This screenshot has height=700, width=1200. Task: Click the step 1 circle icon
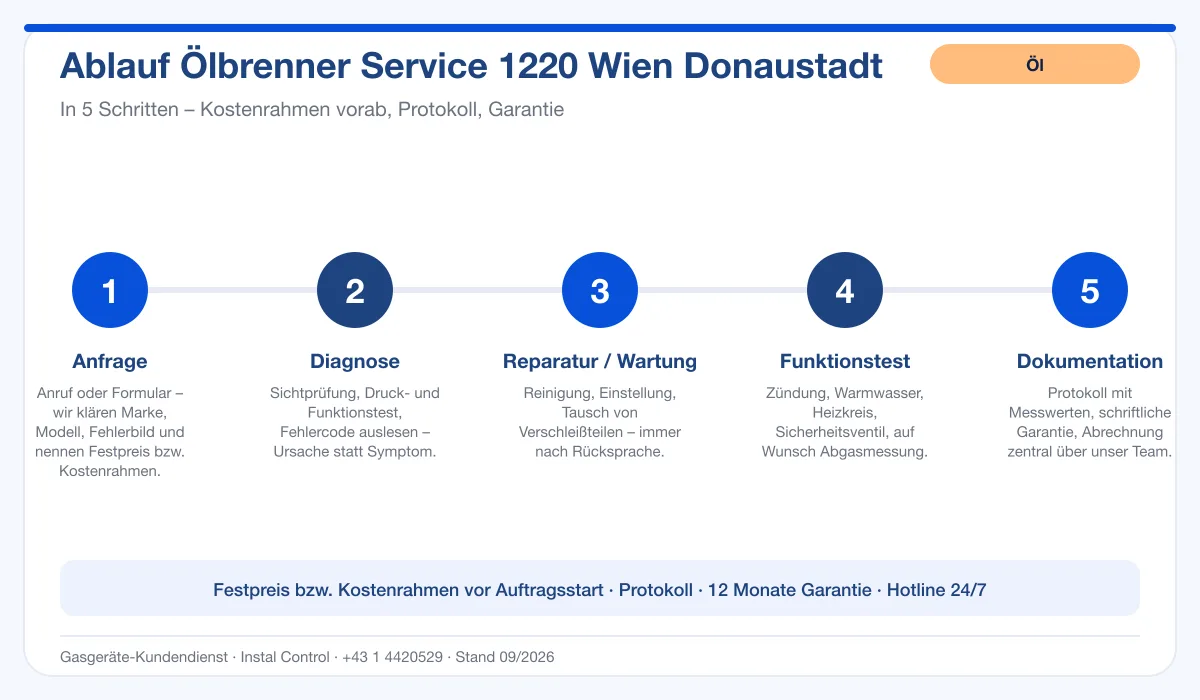tap(110, 290)
